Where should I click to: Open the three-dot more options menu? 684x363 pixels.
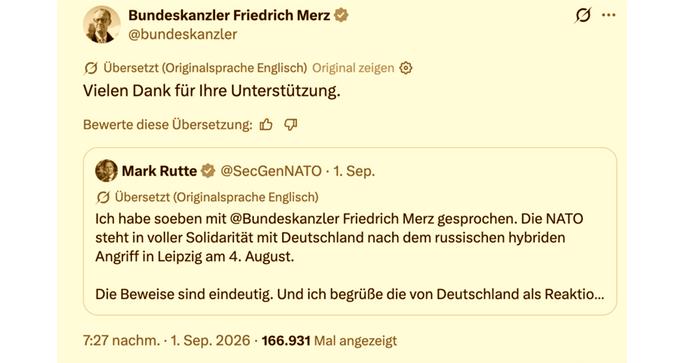click(609, 15)
